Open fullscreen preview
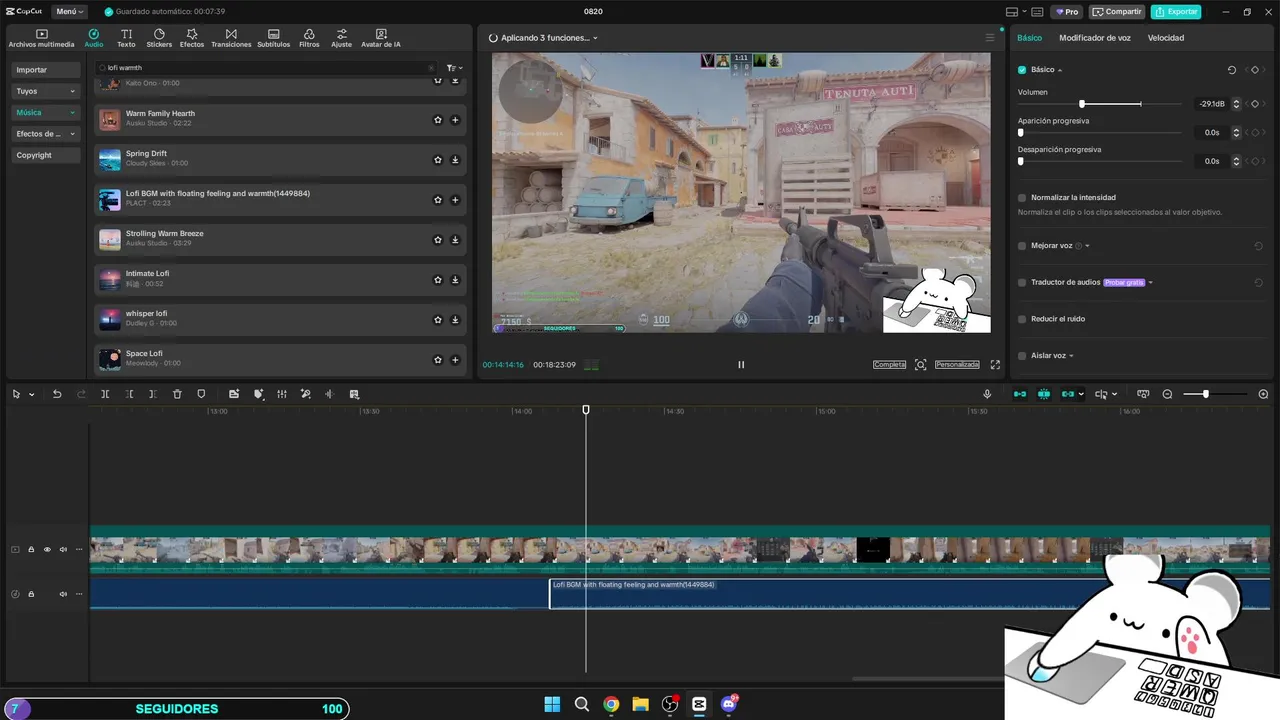 coord(995,365)
